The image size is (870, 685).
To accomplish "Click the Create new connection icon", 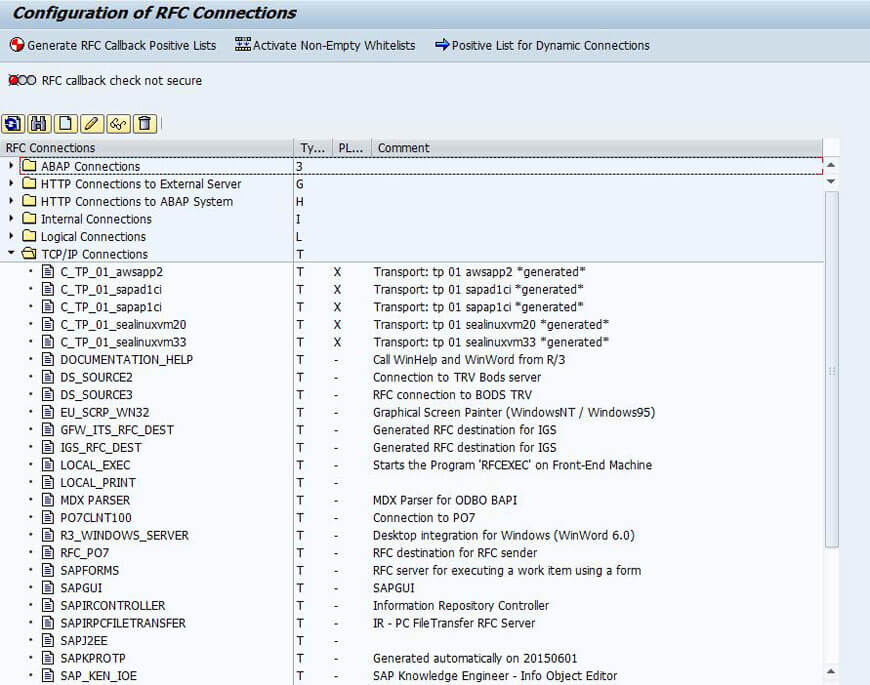I will [65, 124].
